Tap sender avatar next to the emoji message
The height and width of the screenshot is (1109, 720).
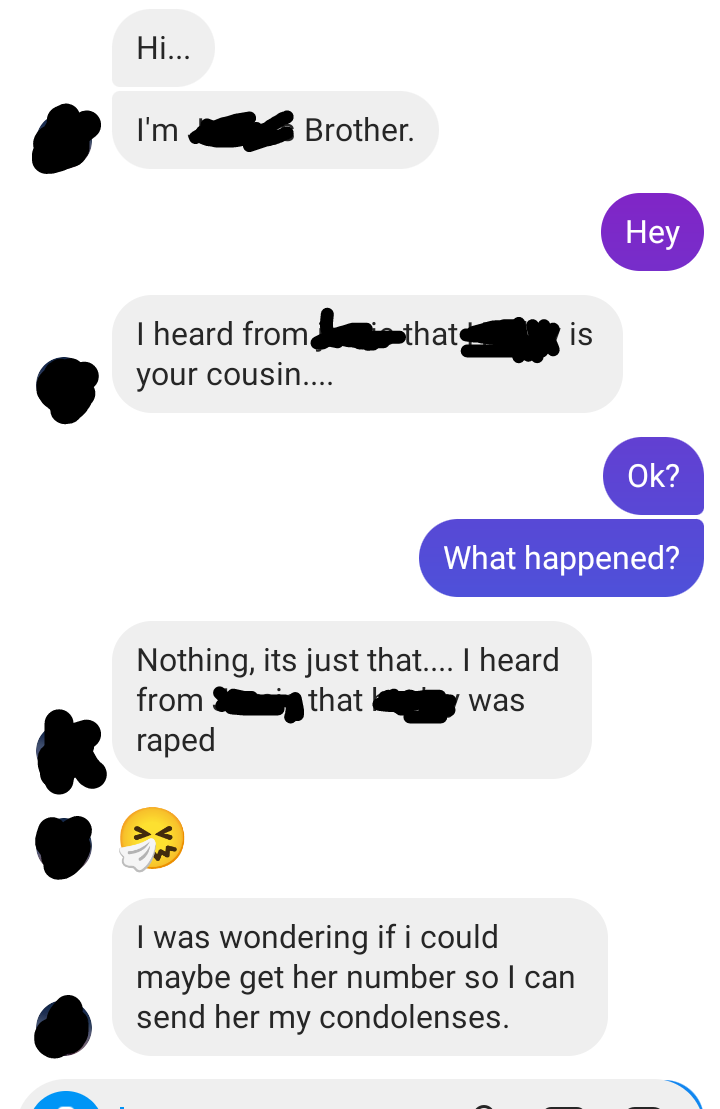click(63, 847)
